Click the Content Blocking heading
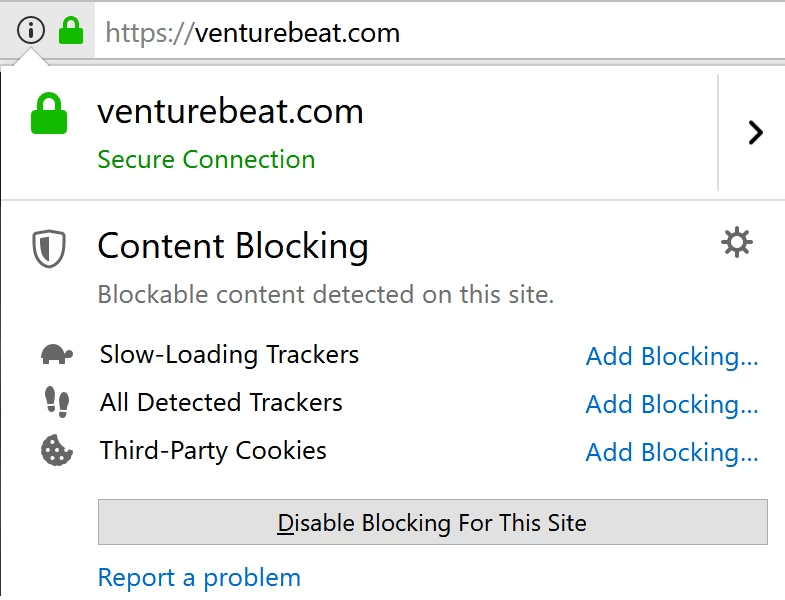The height and width of the screenshot is (600, 785). point(233,246)
